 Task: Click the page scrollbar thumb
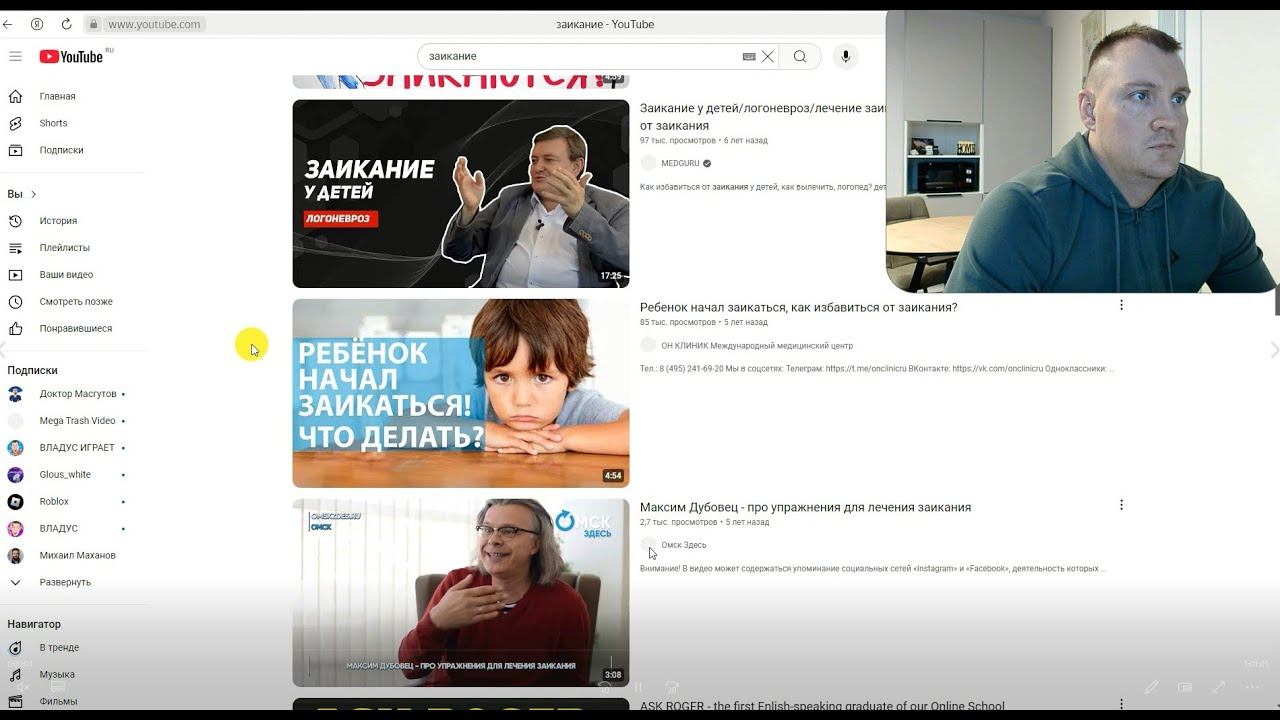coord(1276,300)
